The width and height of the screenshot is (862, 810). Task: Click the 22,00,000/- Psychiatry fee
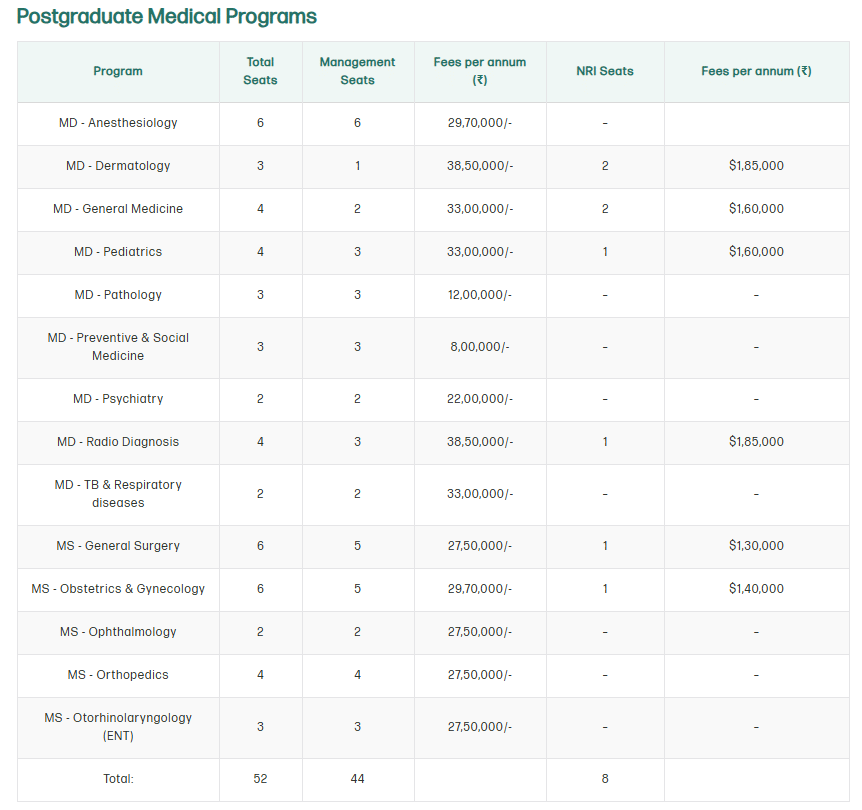click(480, 399)
